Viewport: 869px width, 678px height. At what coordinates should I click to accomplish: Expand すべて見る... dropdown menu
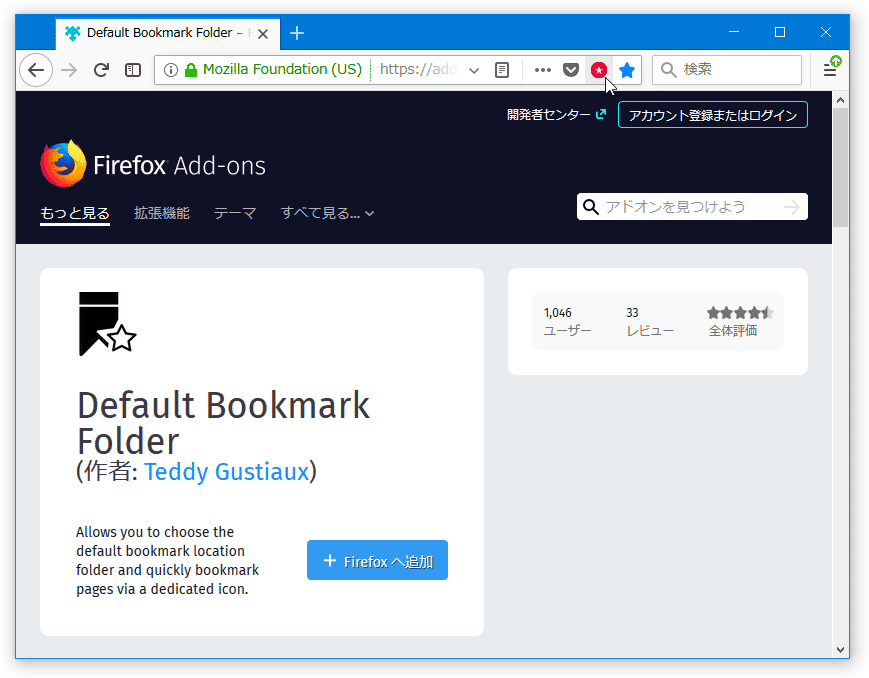coord(328,213)
